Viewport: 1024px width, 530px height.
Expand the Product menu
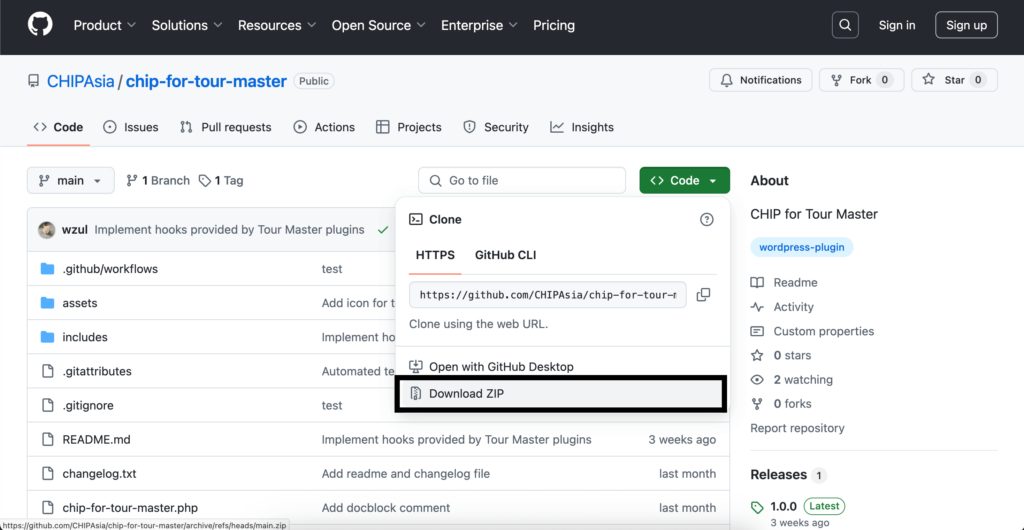(104, 25)
